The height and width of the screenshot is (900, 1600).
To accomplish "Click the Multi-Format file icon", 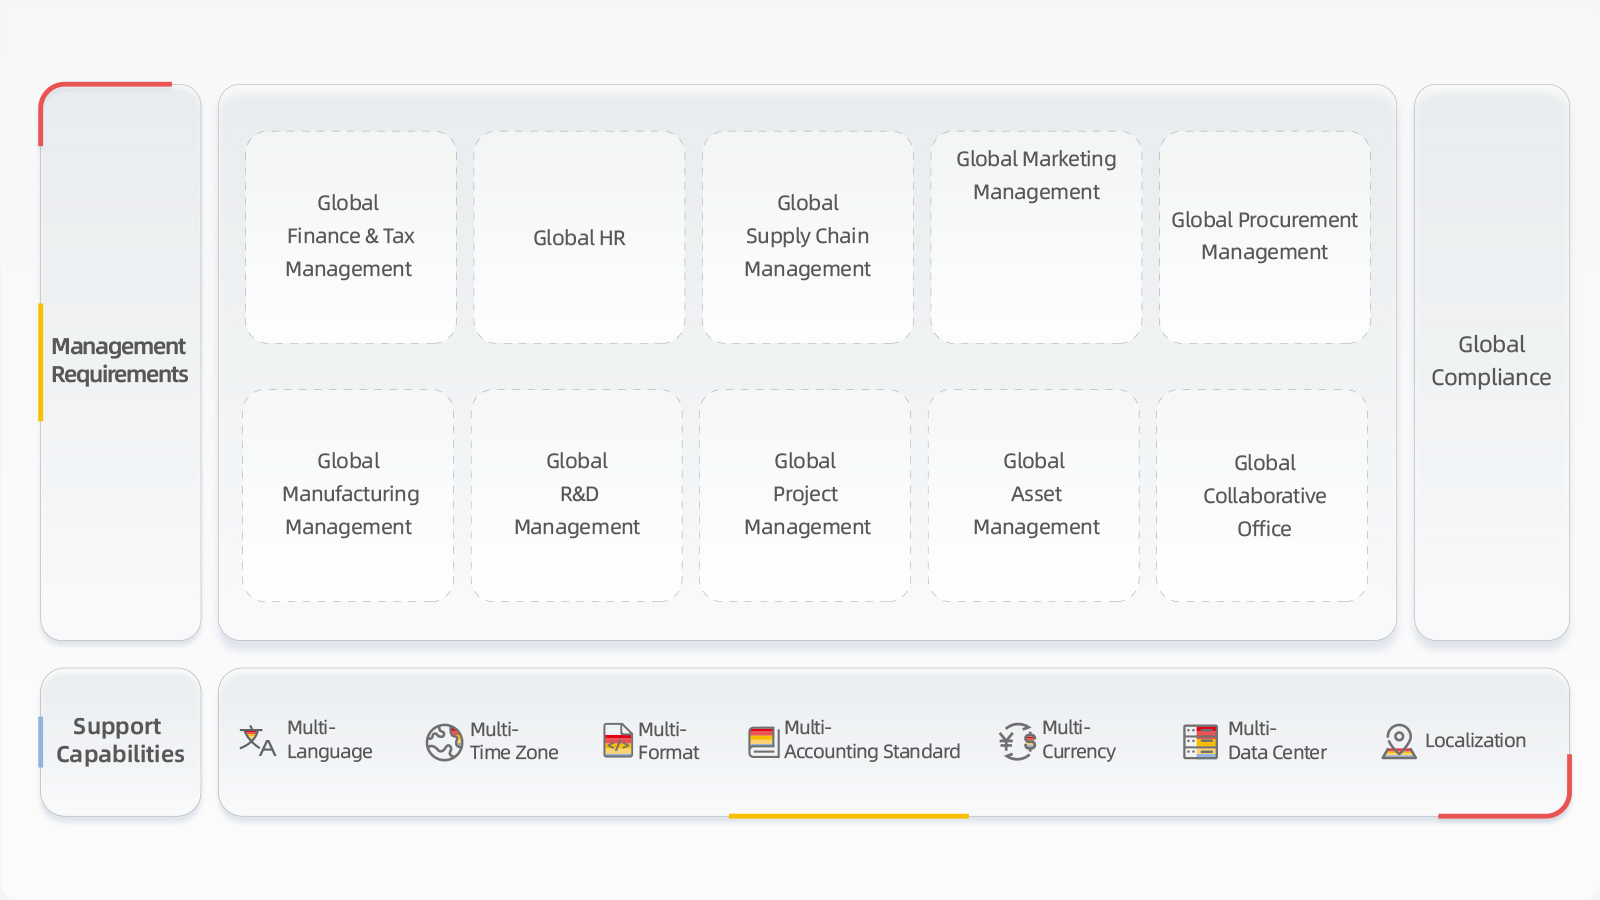I will tap(617, 741).
